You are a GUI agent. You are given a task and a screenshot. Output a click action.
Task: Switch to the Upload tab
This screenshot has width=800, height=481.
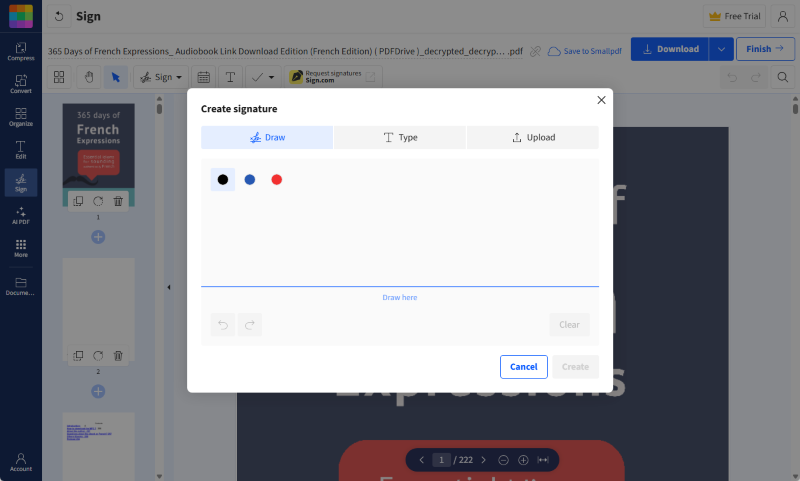[533, 137]
